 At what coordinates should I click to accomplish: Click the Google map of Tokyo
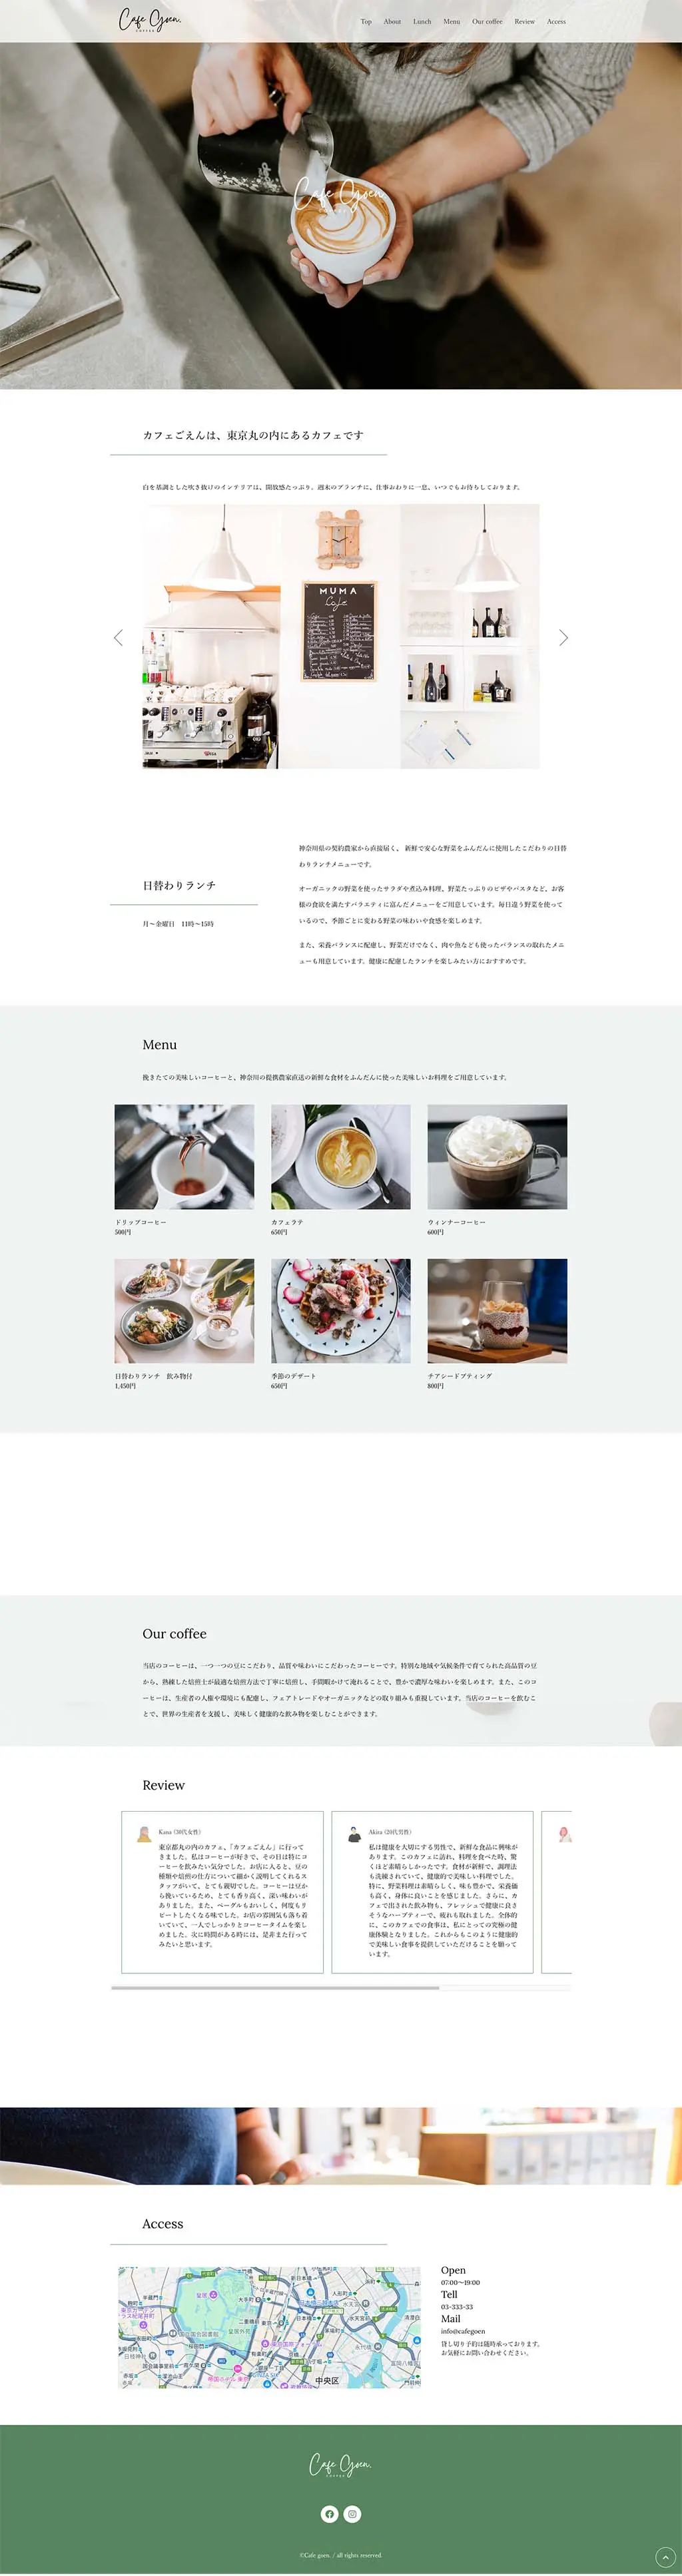tap(269, 2327)
